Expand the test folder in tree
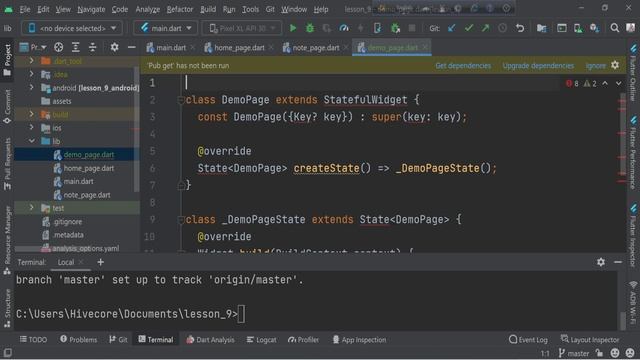 click(31, 208)
